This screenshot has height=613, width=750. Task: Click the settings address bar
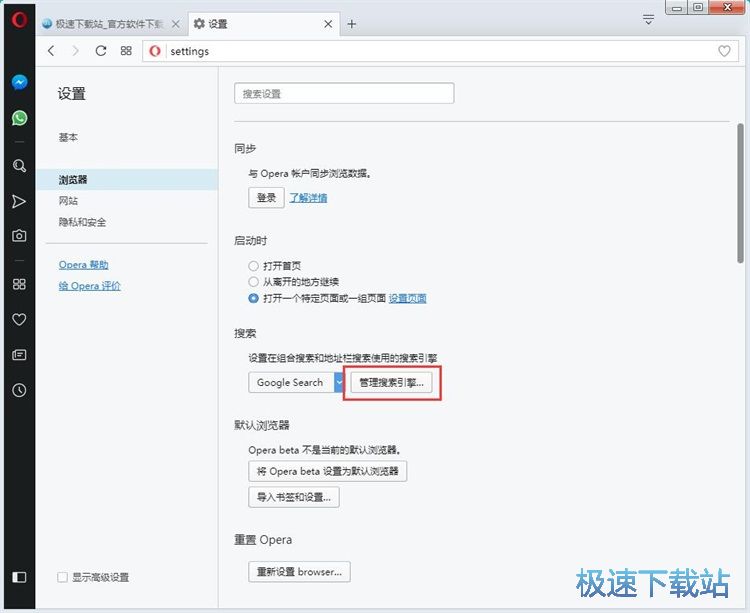tap(440, 51)
